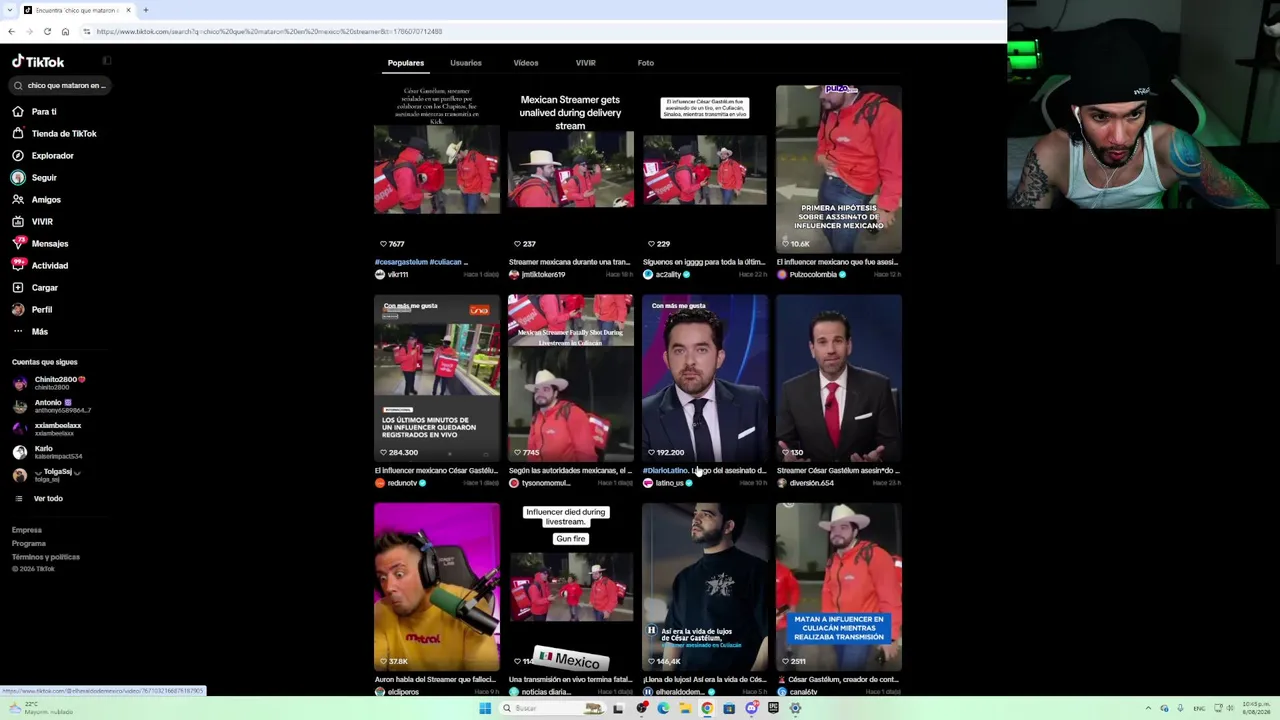The image size is (1280, 720).
Task: Open Tienda de TikTok shop icon
Action: point(18,133)
